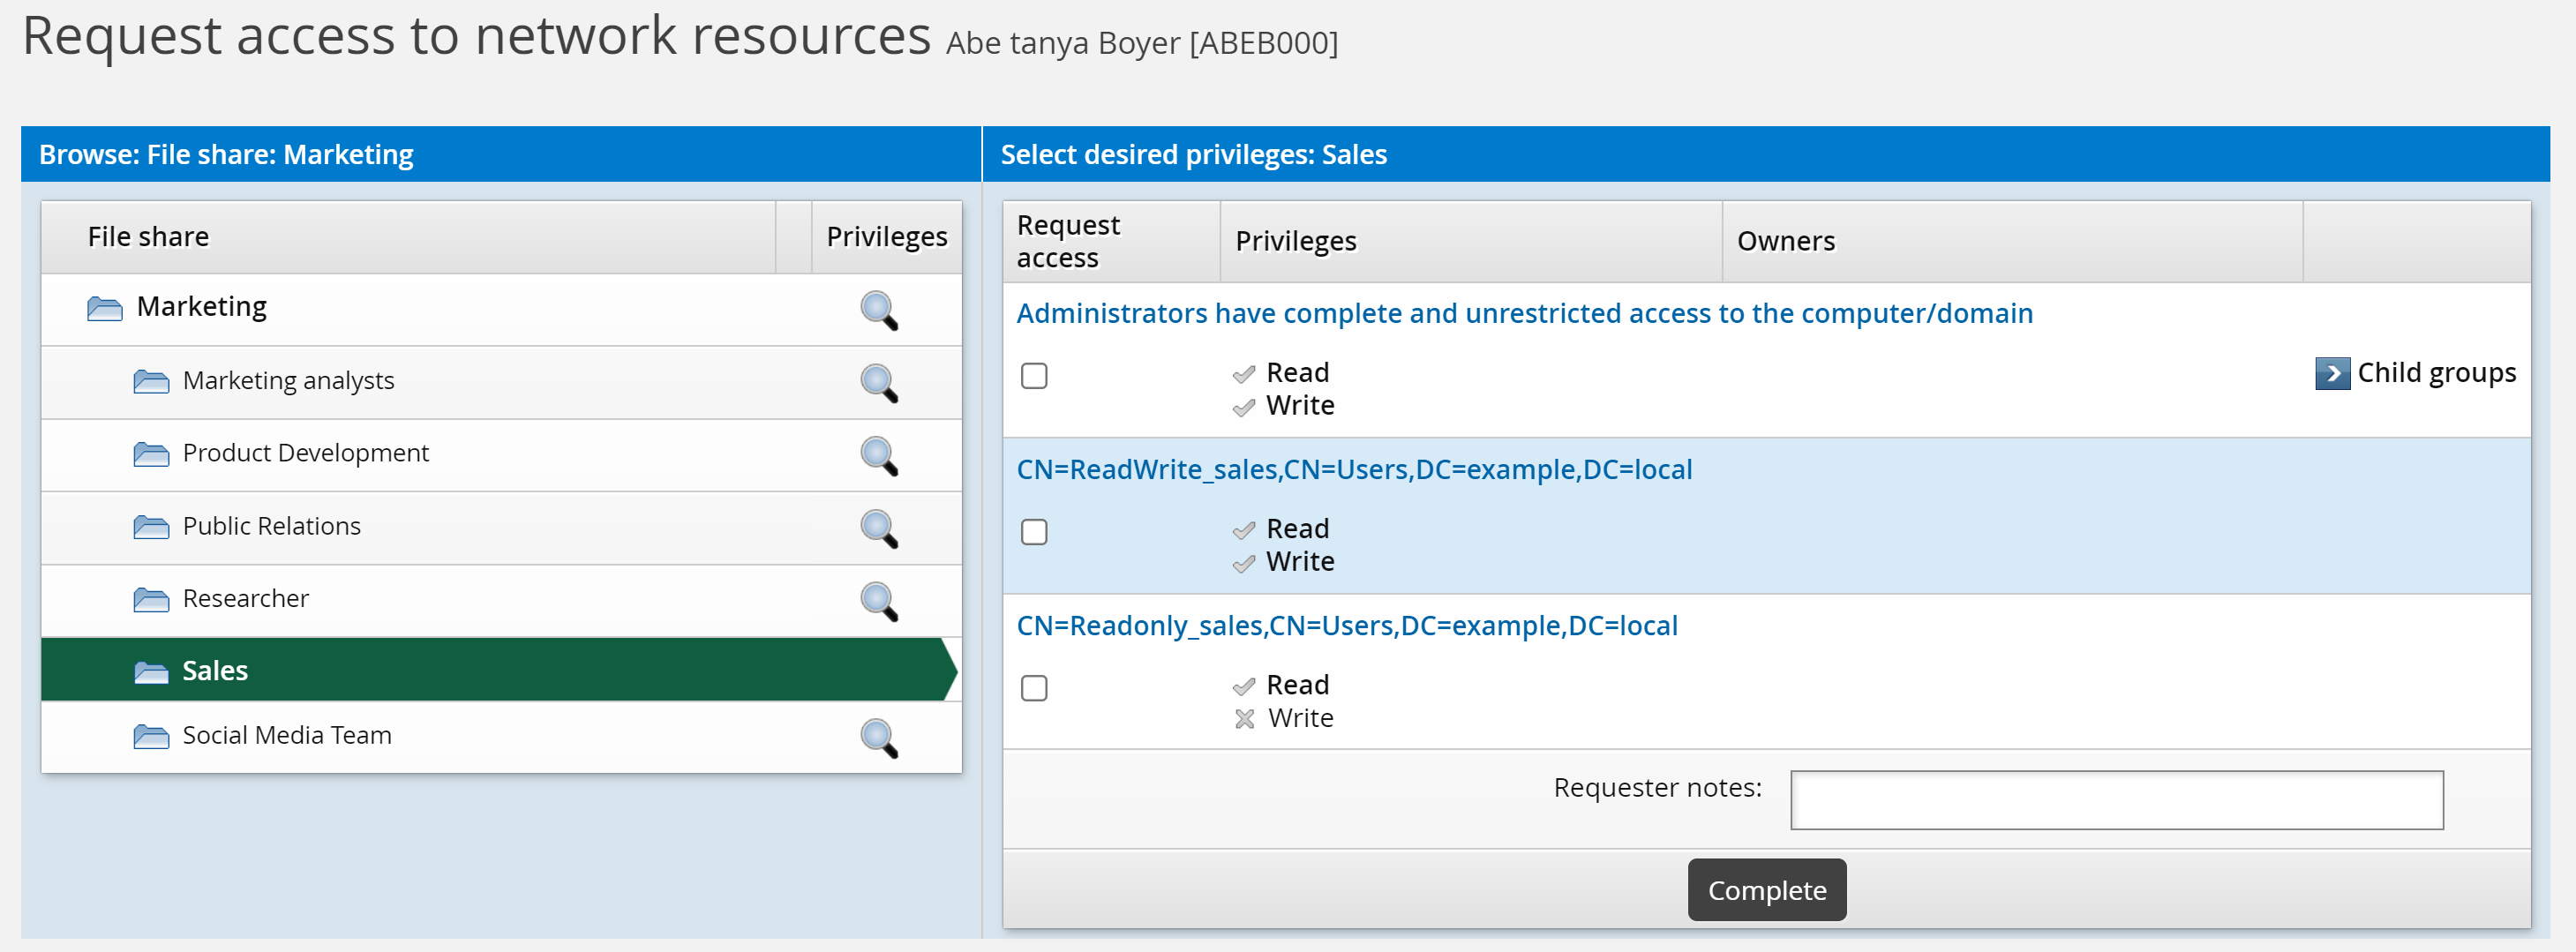The width and height of the screenshot is (2576, 952).
Task: Open the Public Relations folder item
Action: pyautogui.click(x=271, y=526)
